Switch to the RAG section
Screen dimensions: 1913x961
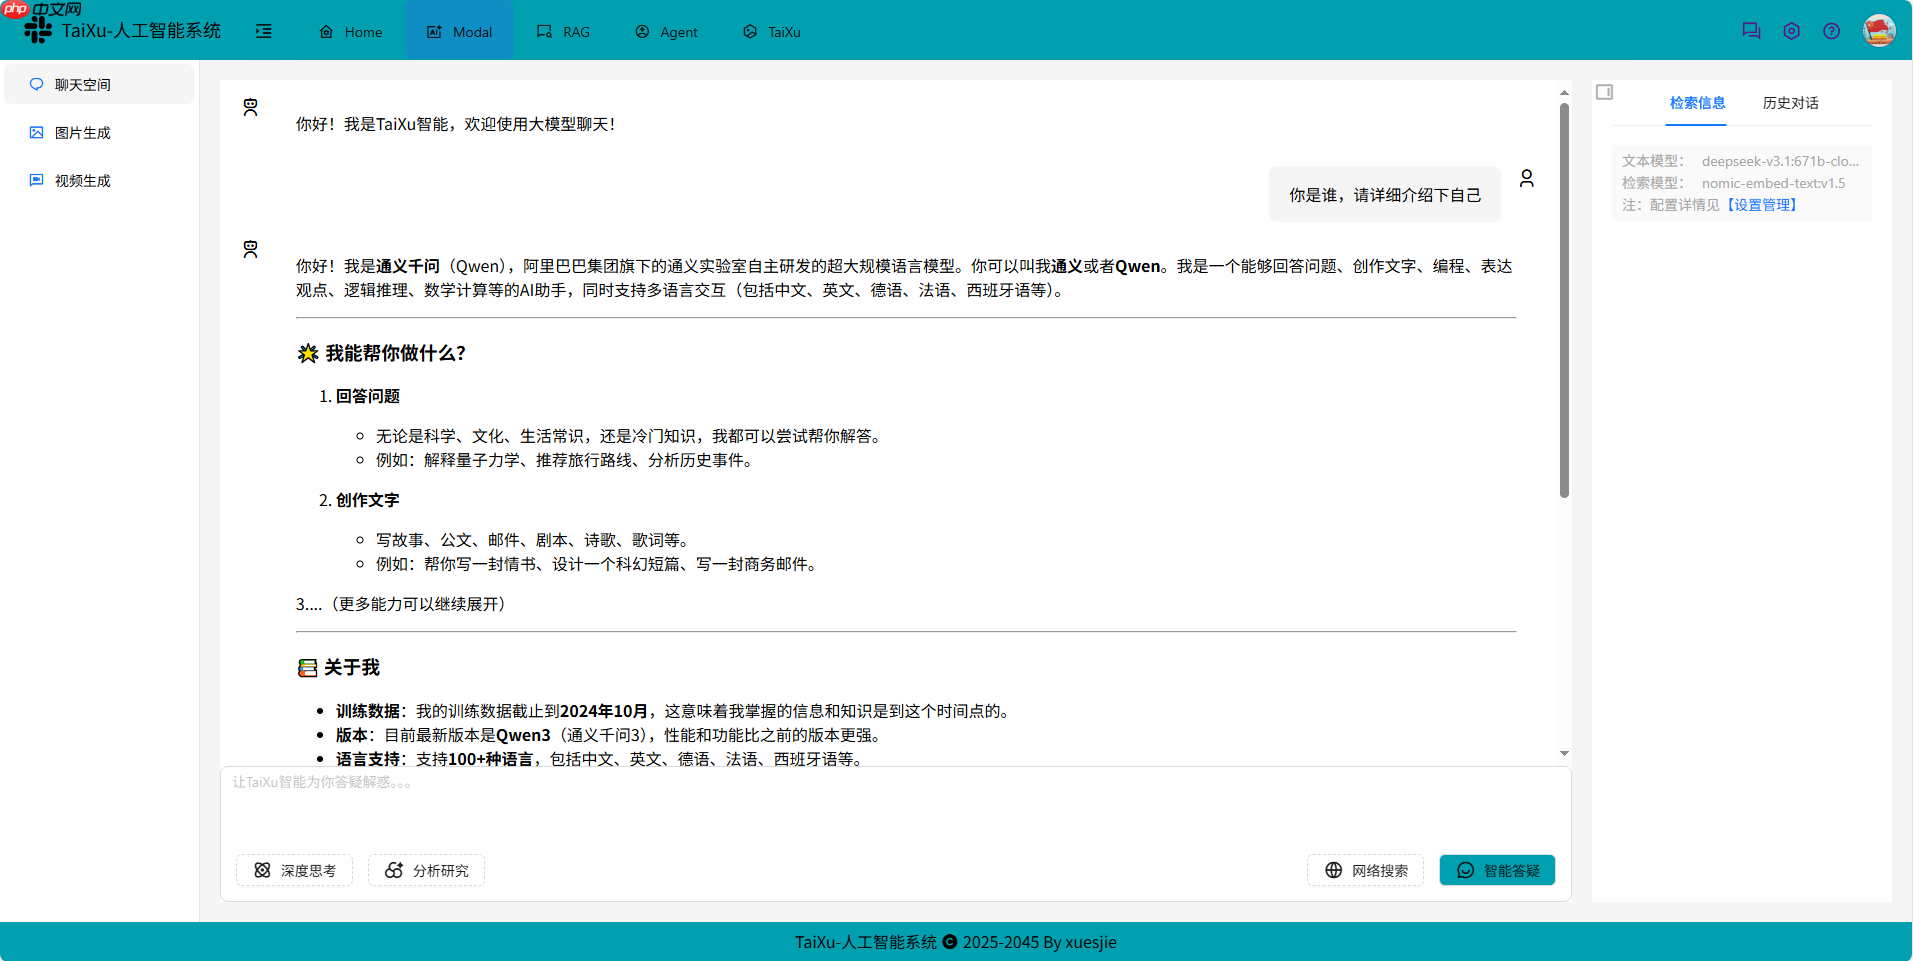(563, 31)
